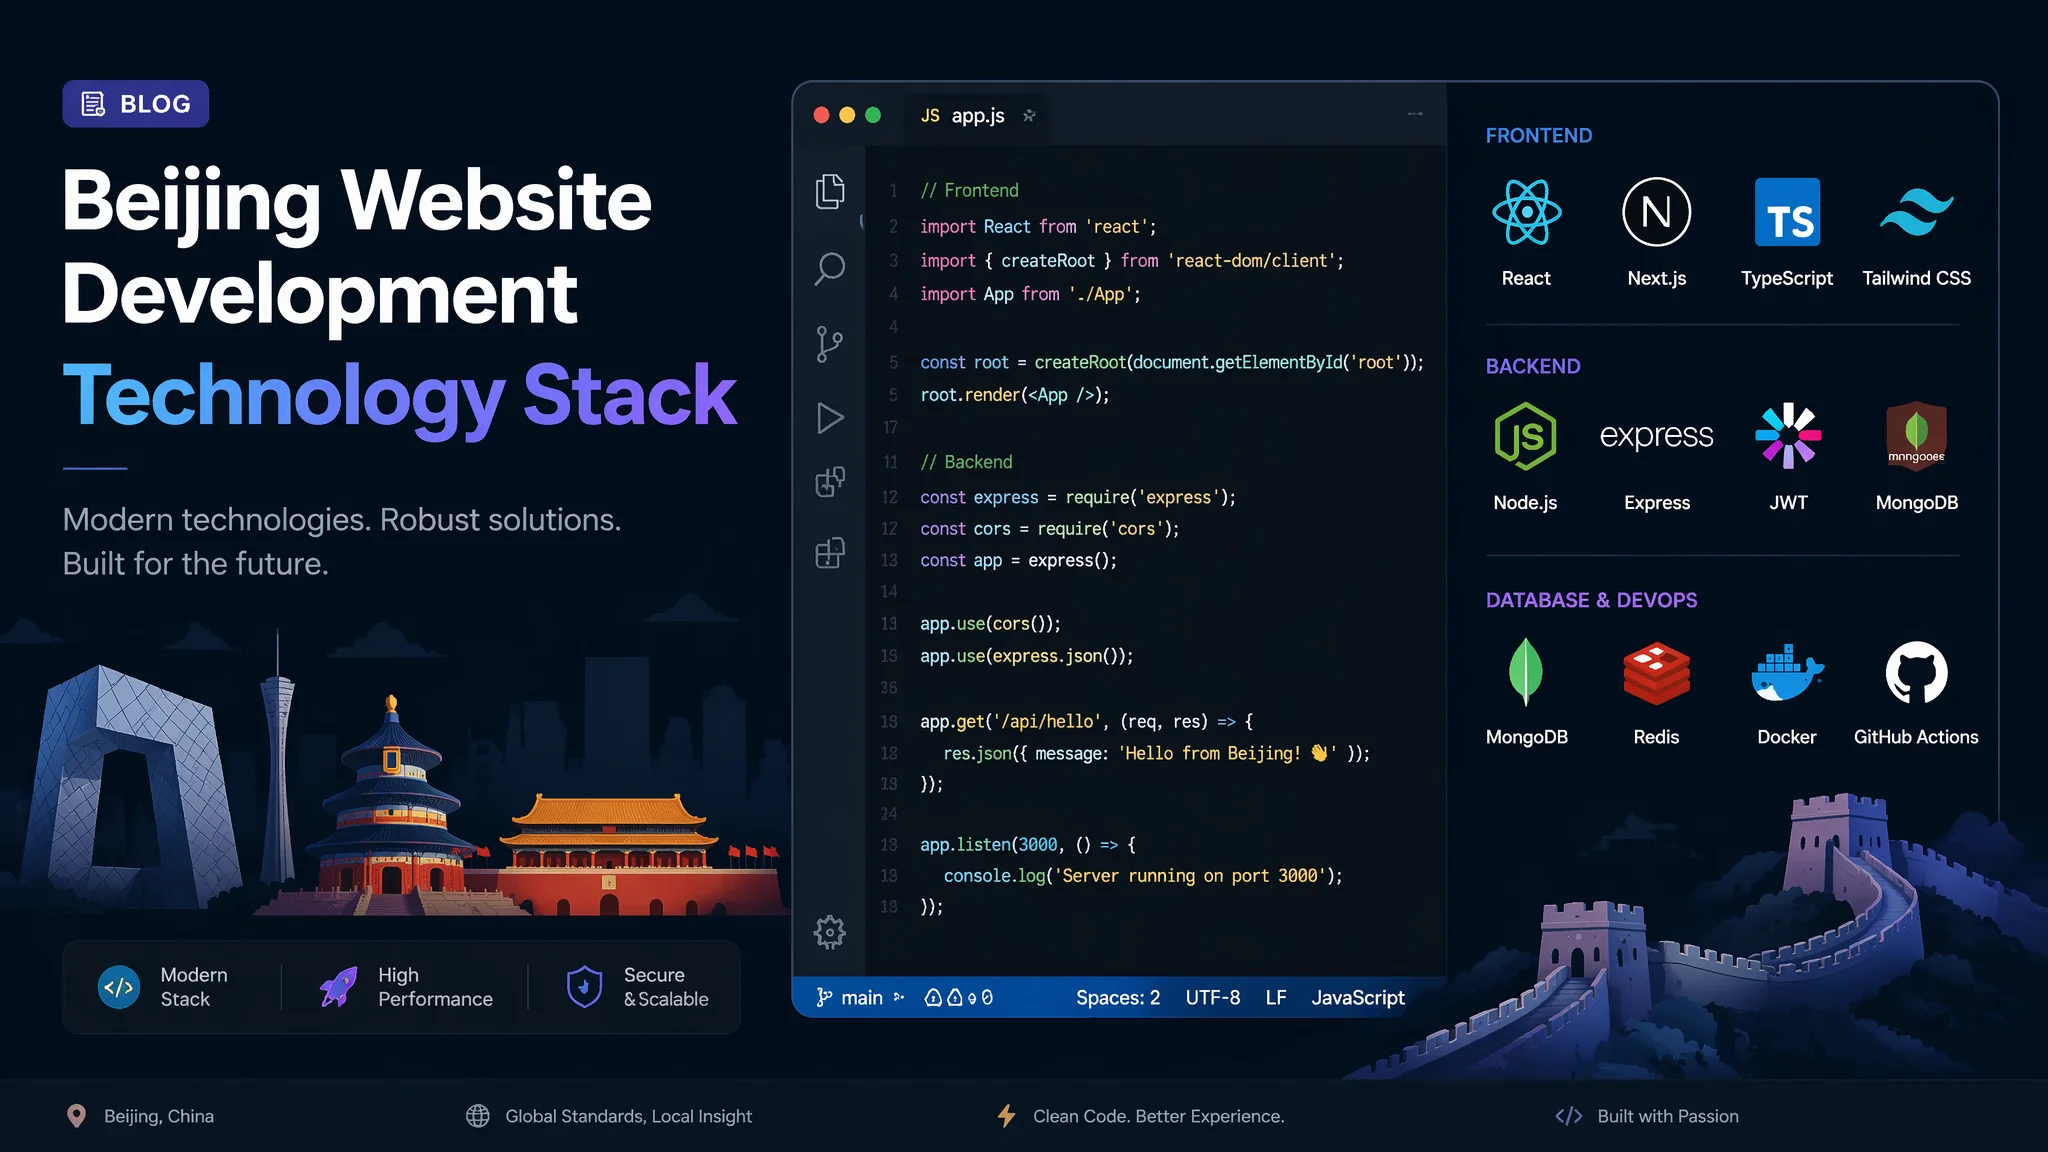2048x1152 pixels.
Task: Click the 'app.use(express.json());' line
Action: pos(1027,657)
